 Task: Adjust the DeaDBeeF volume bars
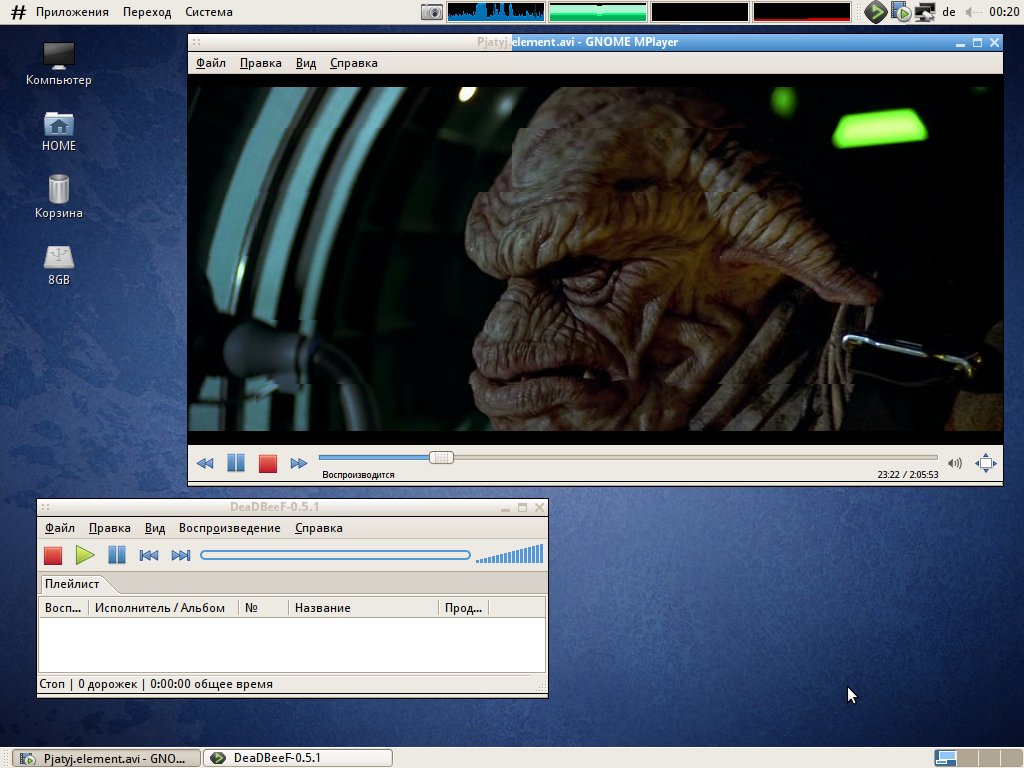click(509, 554)
